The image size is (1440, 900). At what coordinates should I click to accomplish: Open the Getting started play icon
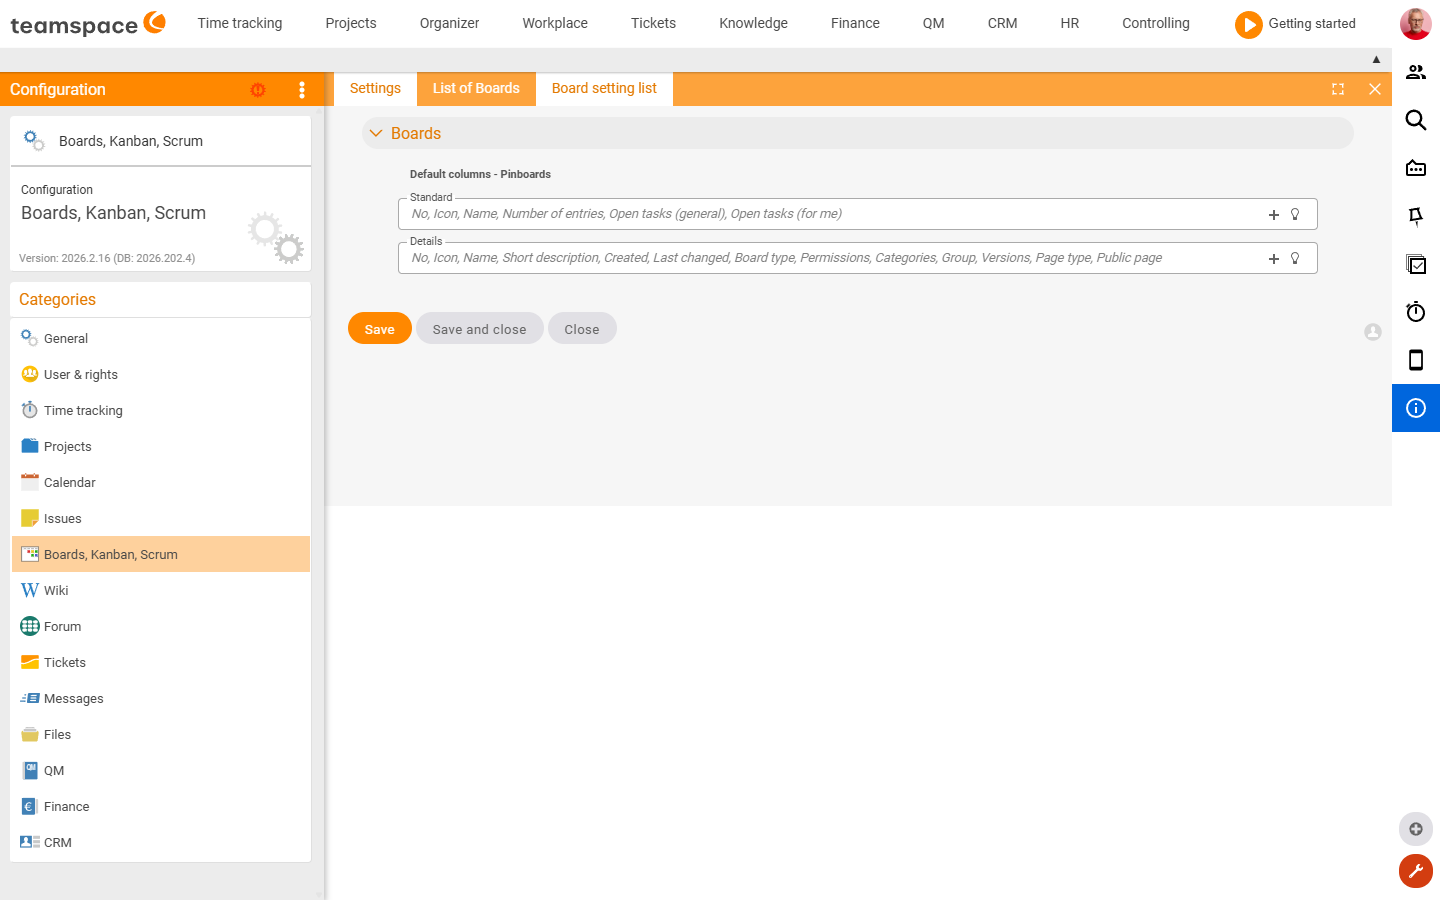(x=1248, y=24)
